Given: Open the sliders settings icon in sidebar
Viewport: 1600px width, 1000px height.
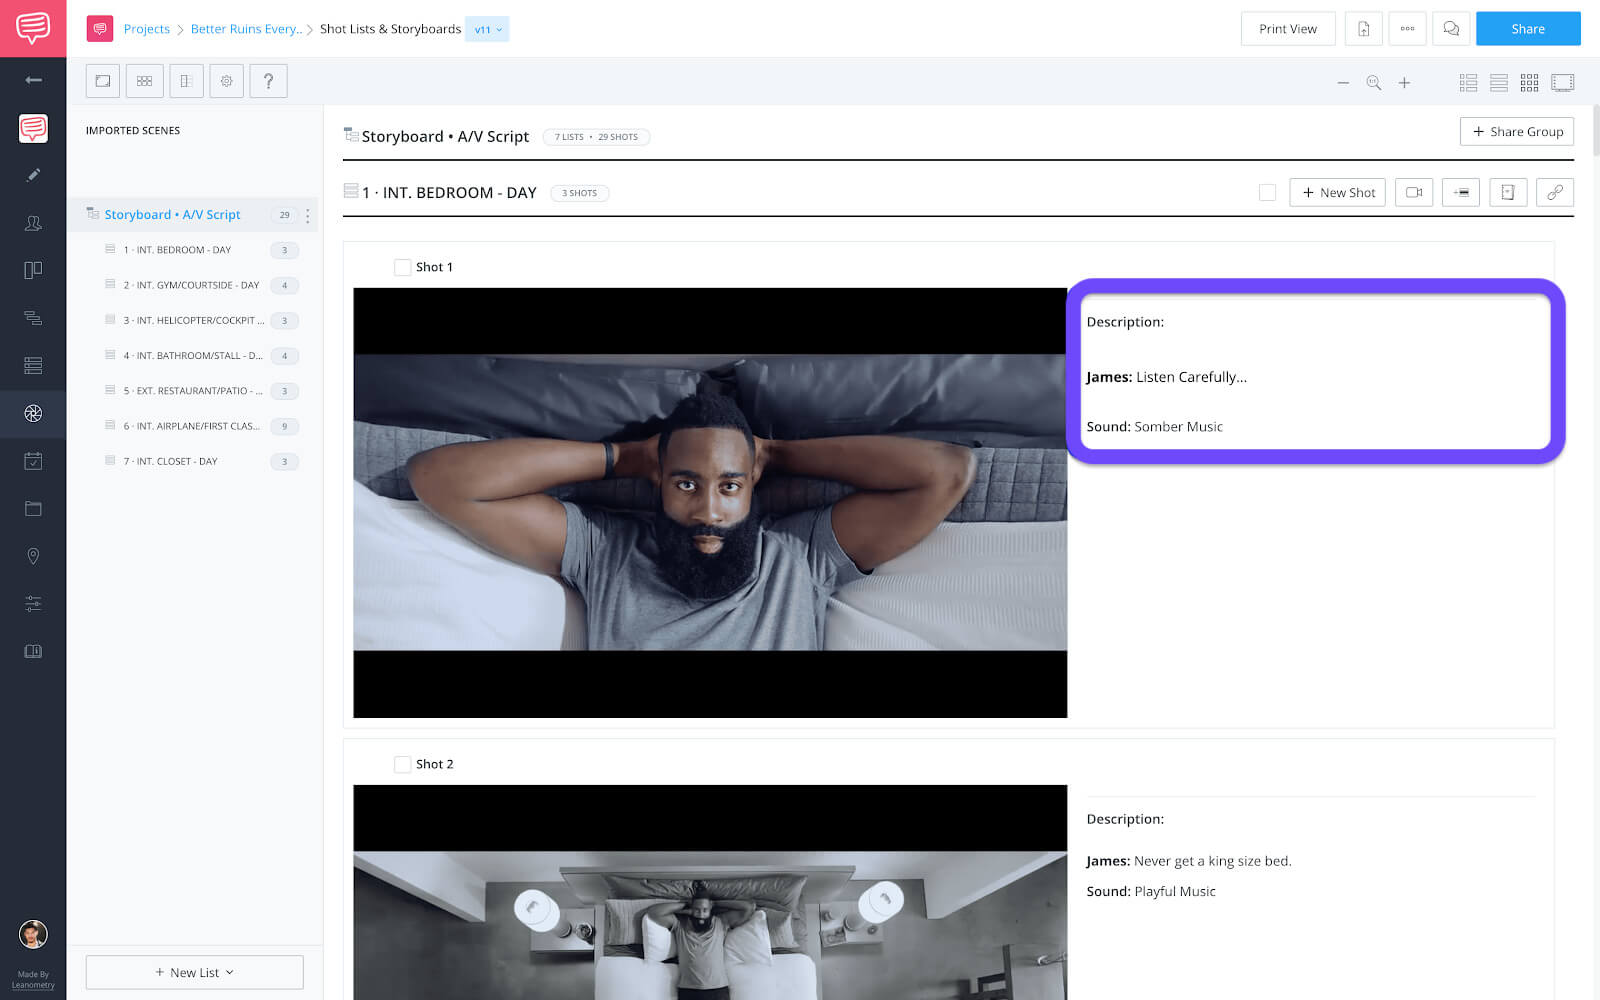Looking at the screenshot, I should click(33, 604).
